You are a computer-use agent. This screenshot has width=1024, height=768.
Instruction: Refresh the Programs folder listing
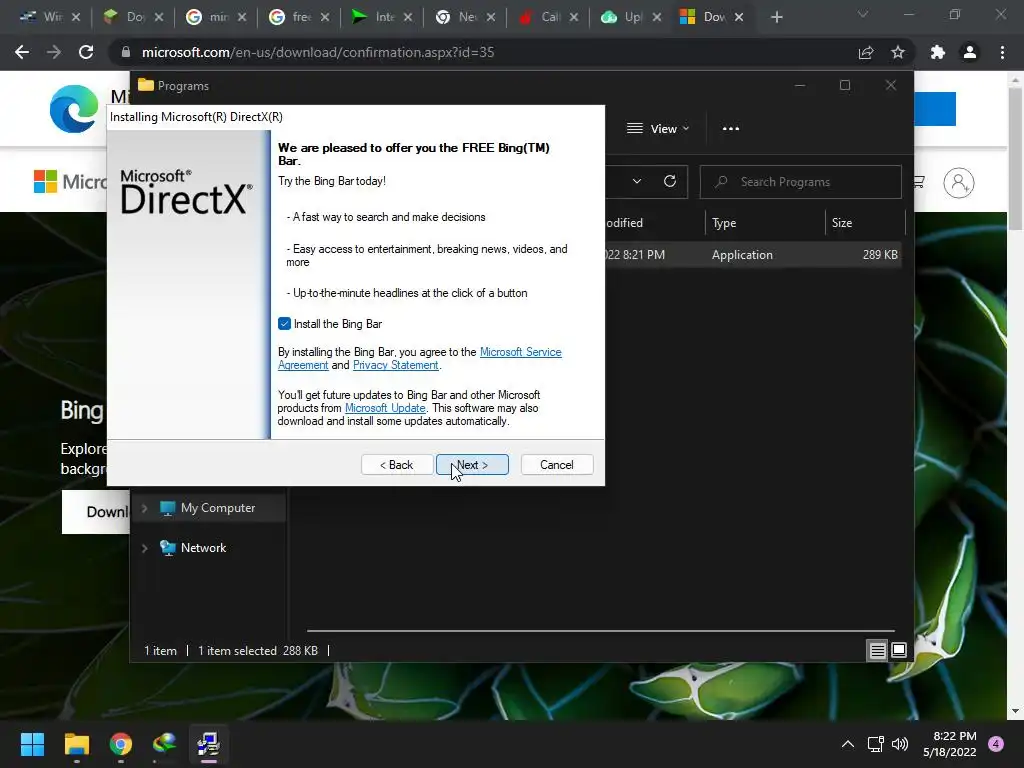click(670, 182)
